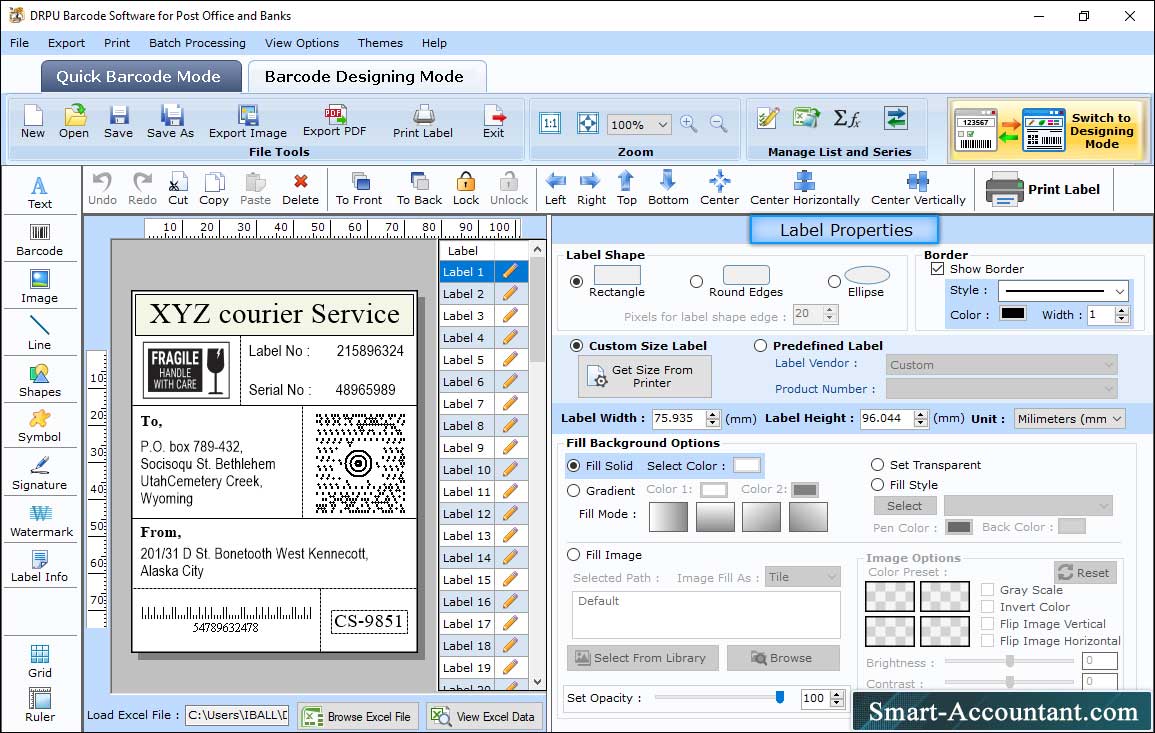The image size is (1155, 733).
Task: Export the label as PDF
Action: (x=334, y=122)
